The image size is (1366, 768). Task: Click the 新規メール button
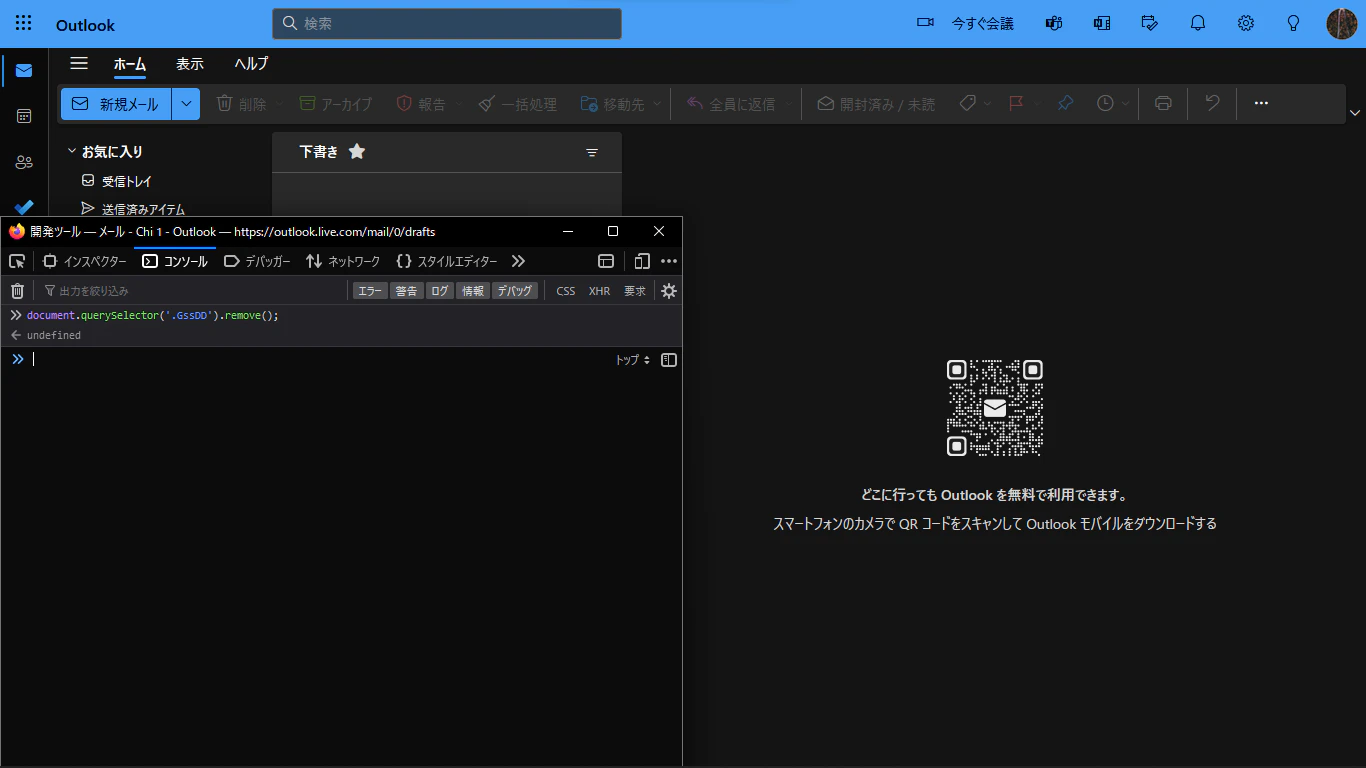click(116, 104)
